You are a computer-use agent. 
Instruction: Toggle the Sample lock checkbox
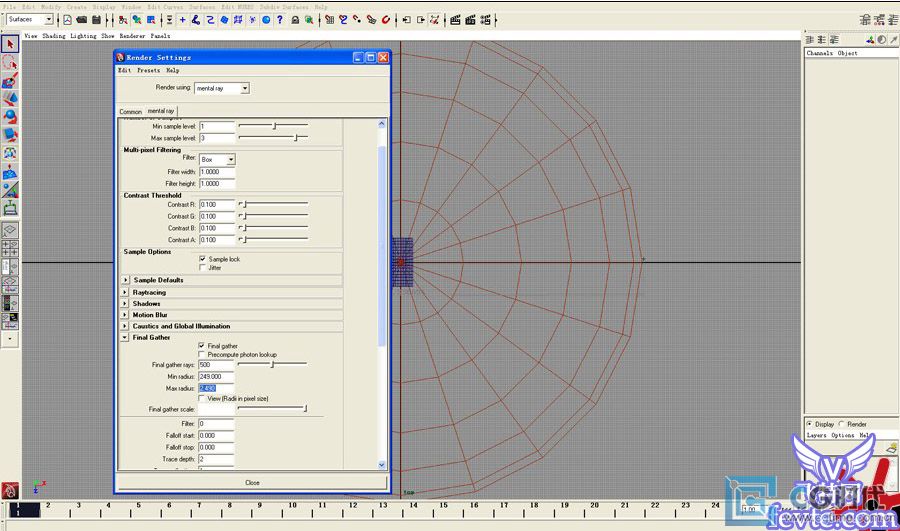tap(202, 259)
